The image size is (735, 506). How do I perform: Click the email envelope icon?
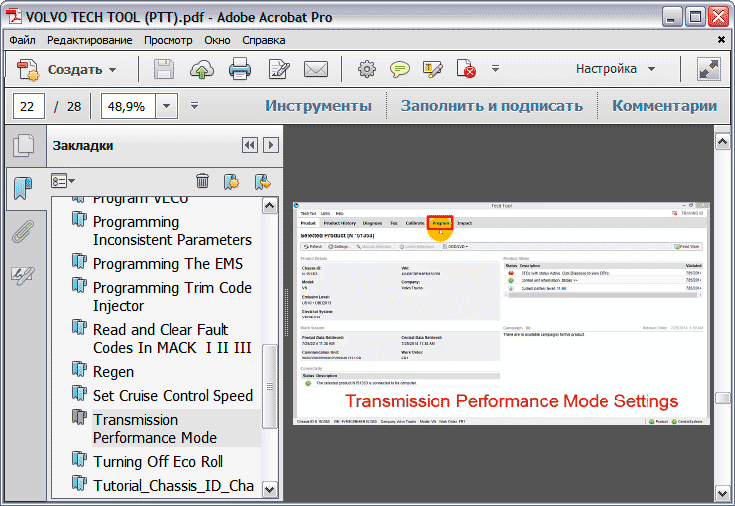coord(316,70)
